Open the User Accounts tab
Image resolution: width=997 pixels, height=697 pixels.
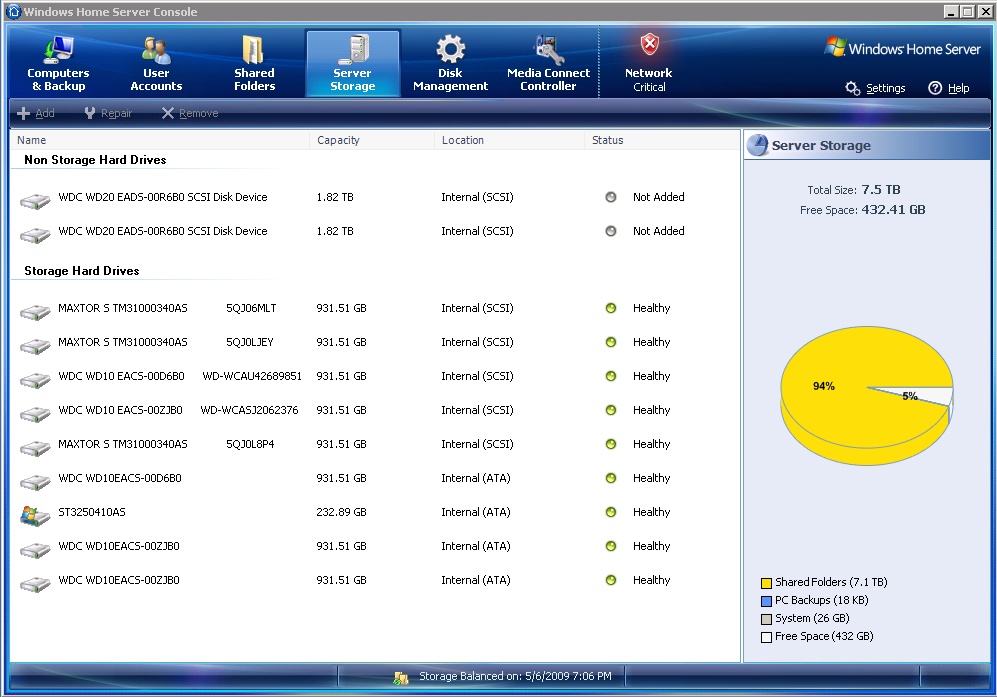pos(156,64)
